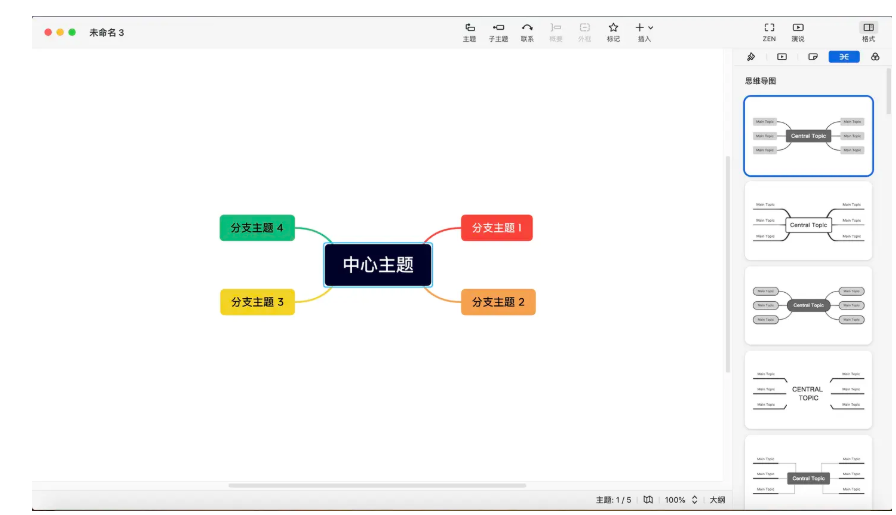
Task: Click the green 分支主题 4 node
Action: click(257, 228)
